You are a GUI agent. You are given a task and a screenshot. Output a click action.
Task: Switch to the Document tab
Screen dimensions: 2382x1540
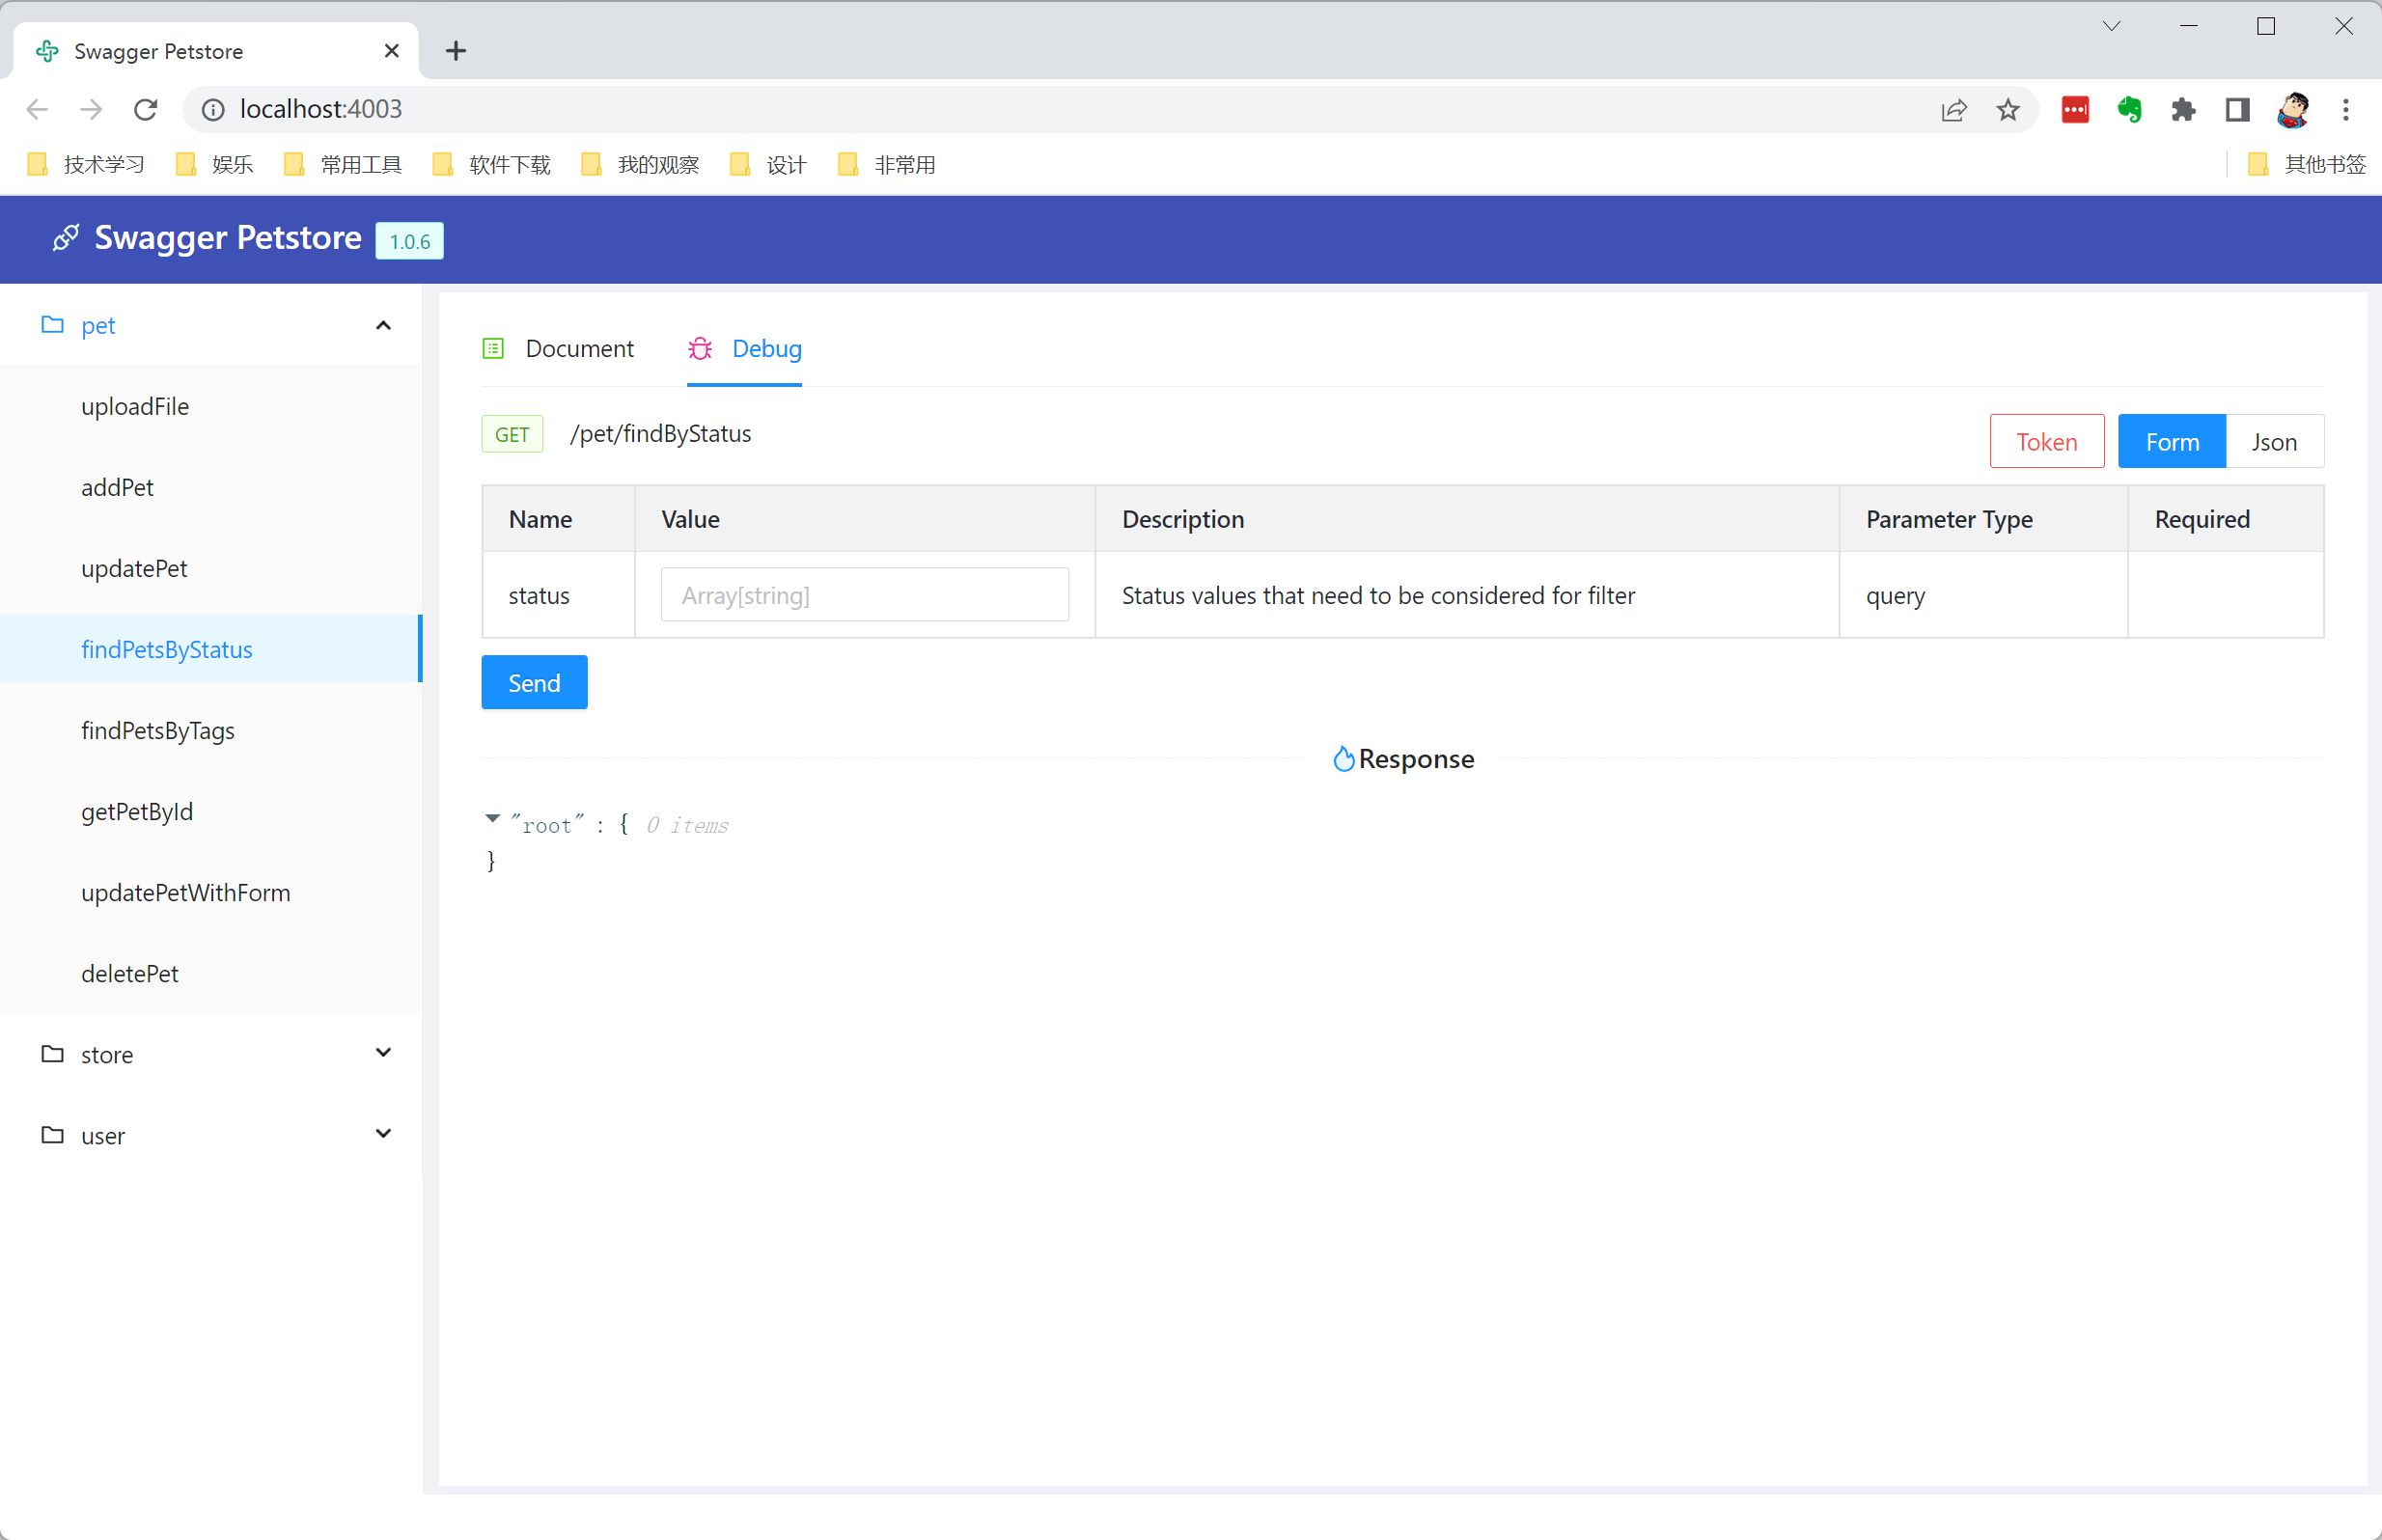point(578,348)
